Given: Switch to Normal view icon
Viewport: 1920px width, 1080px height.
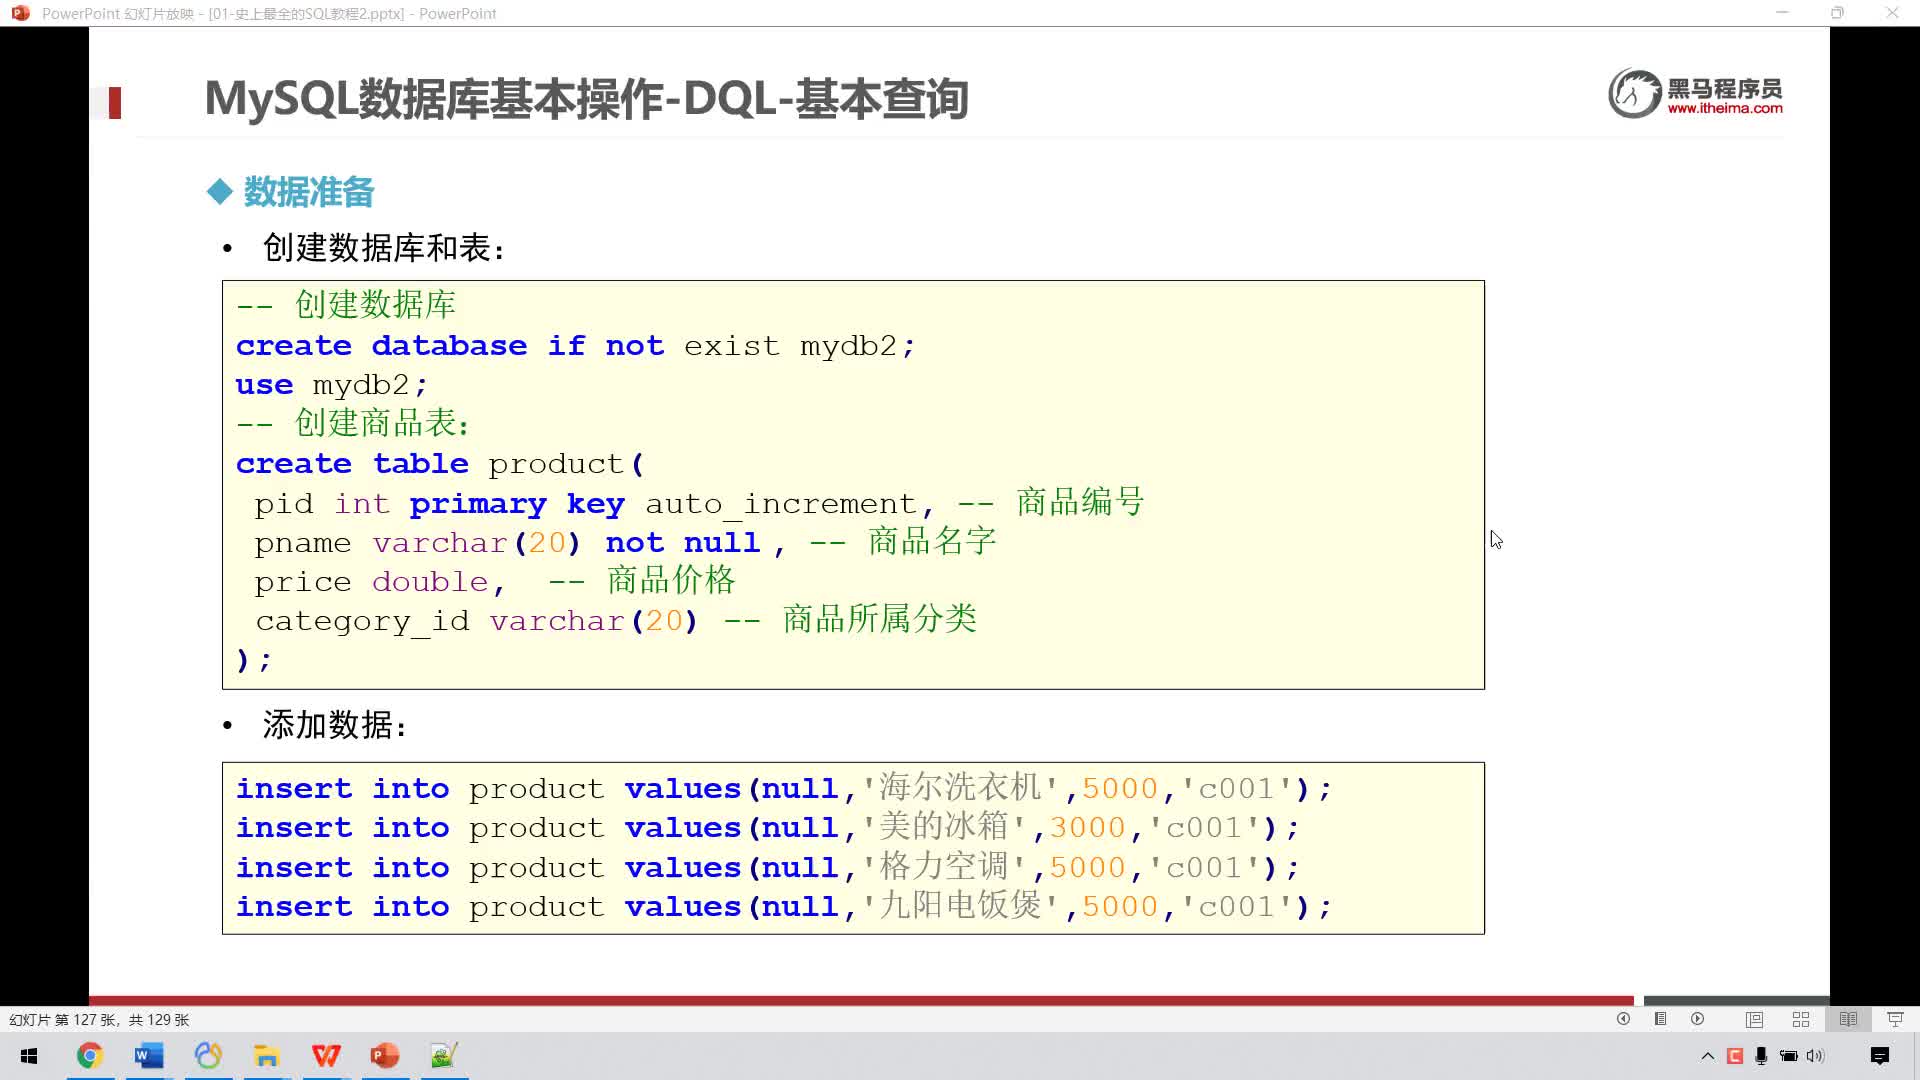Looking at the screenshot, I should 1754,1019.
